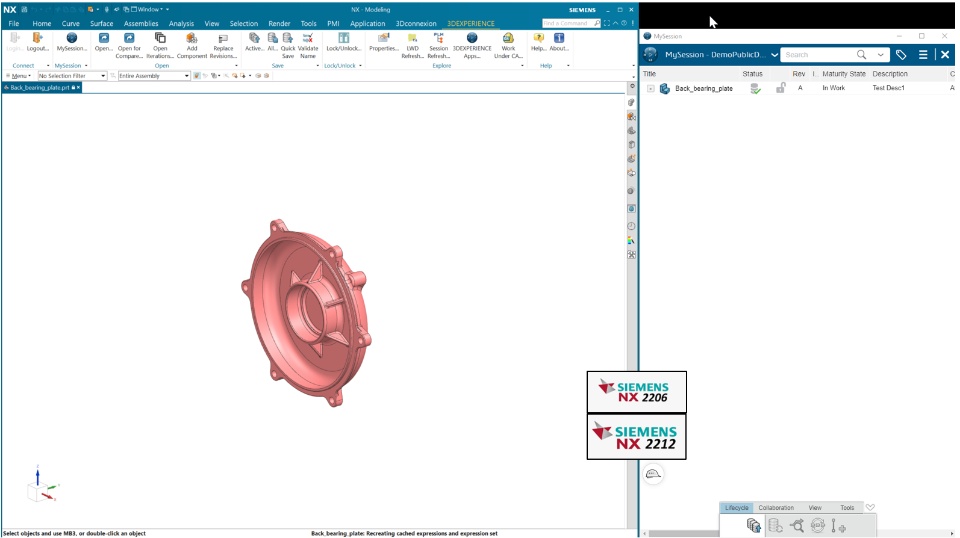Click the Open icon in the 3DEXPERIENCE ribbon
Image resolution: width=960 pixels, height=538 pixels.
[103, 39]
